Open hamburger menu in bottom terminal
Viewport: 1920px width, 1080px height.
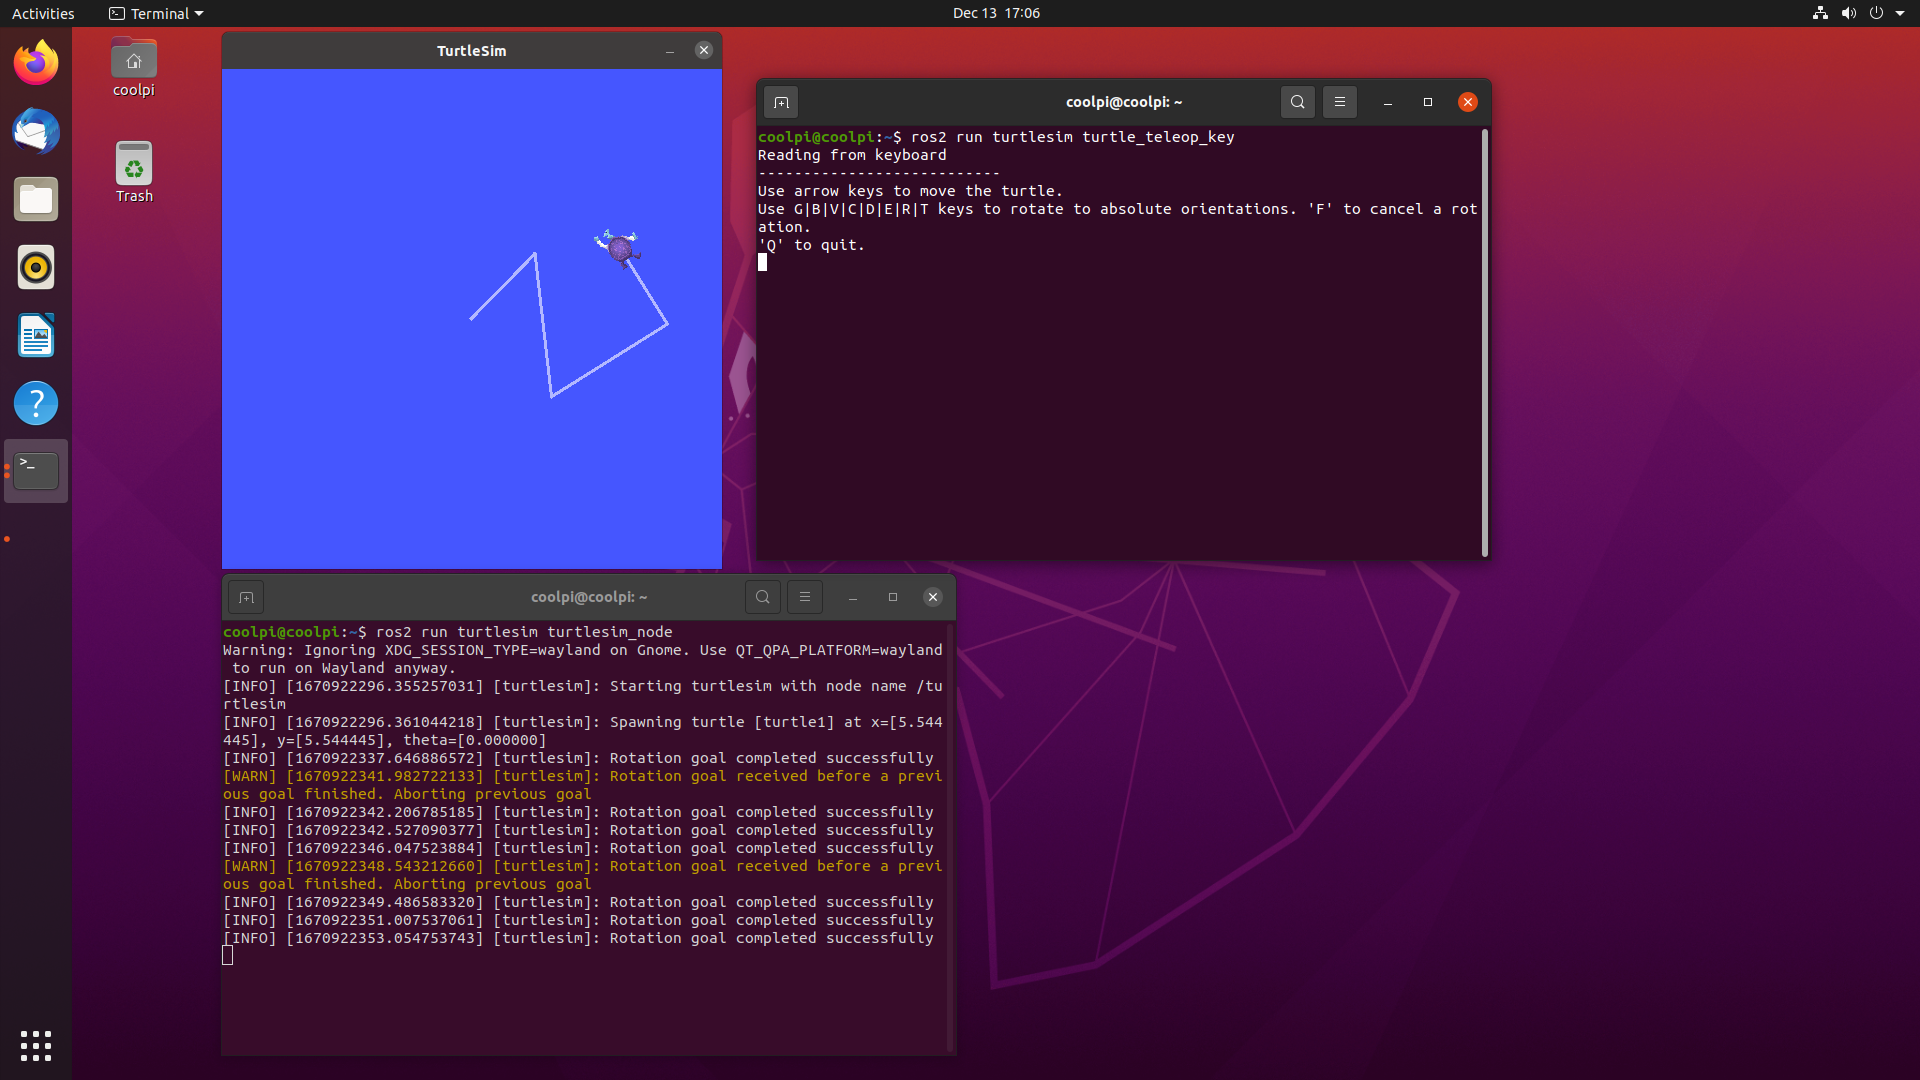tap(805, 597)
